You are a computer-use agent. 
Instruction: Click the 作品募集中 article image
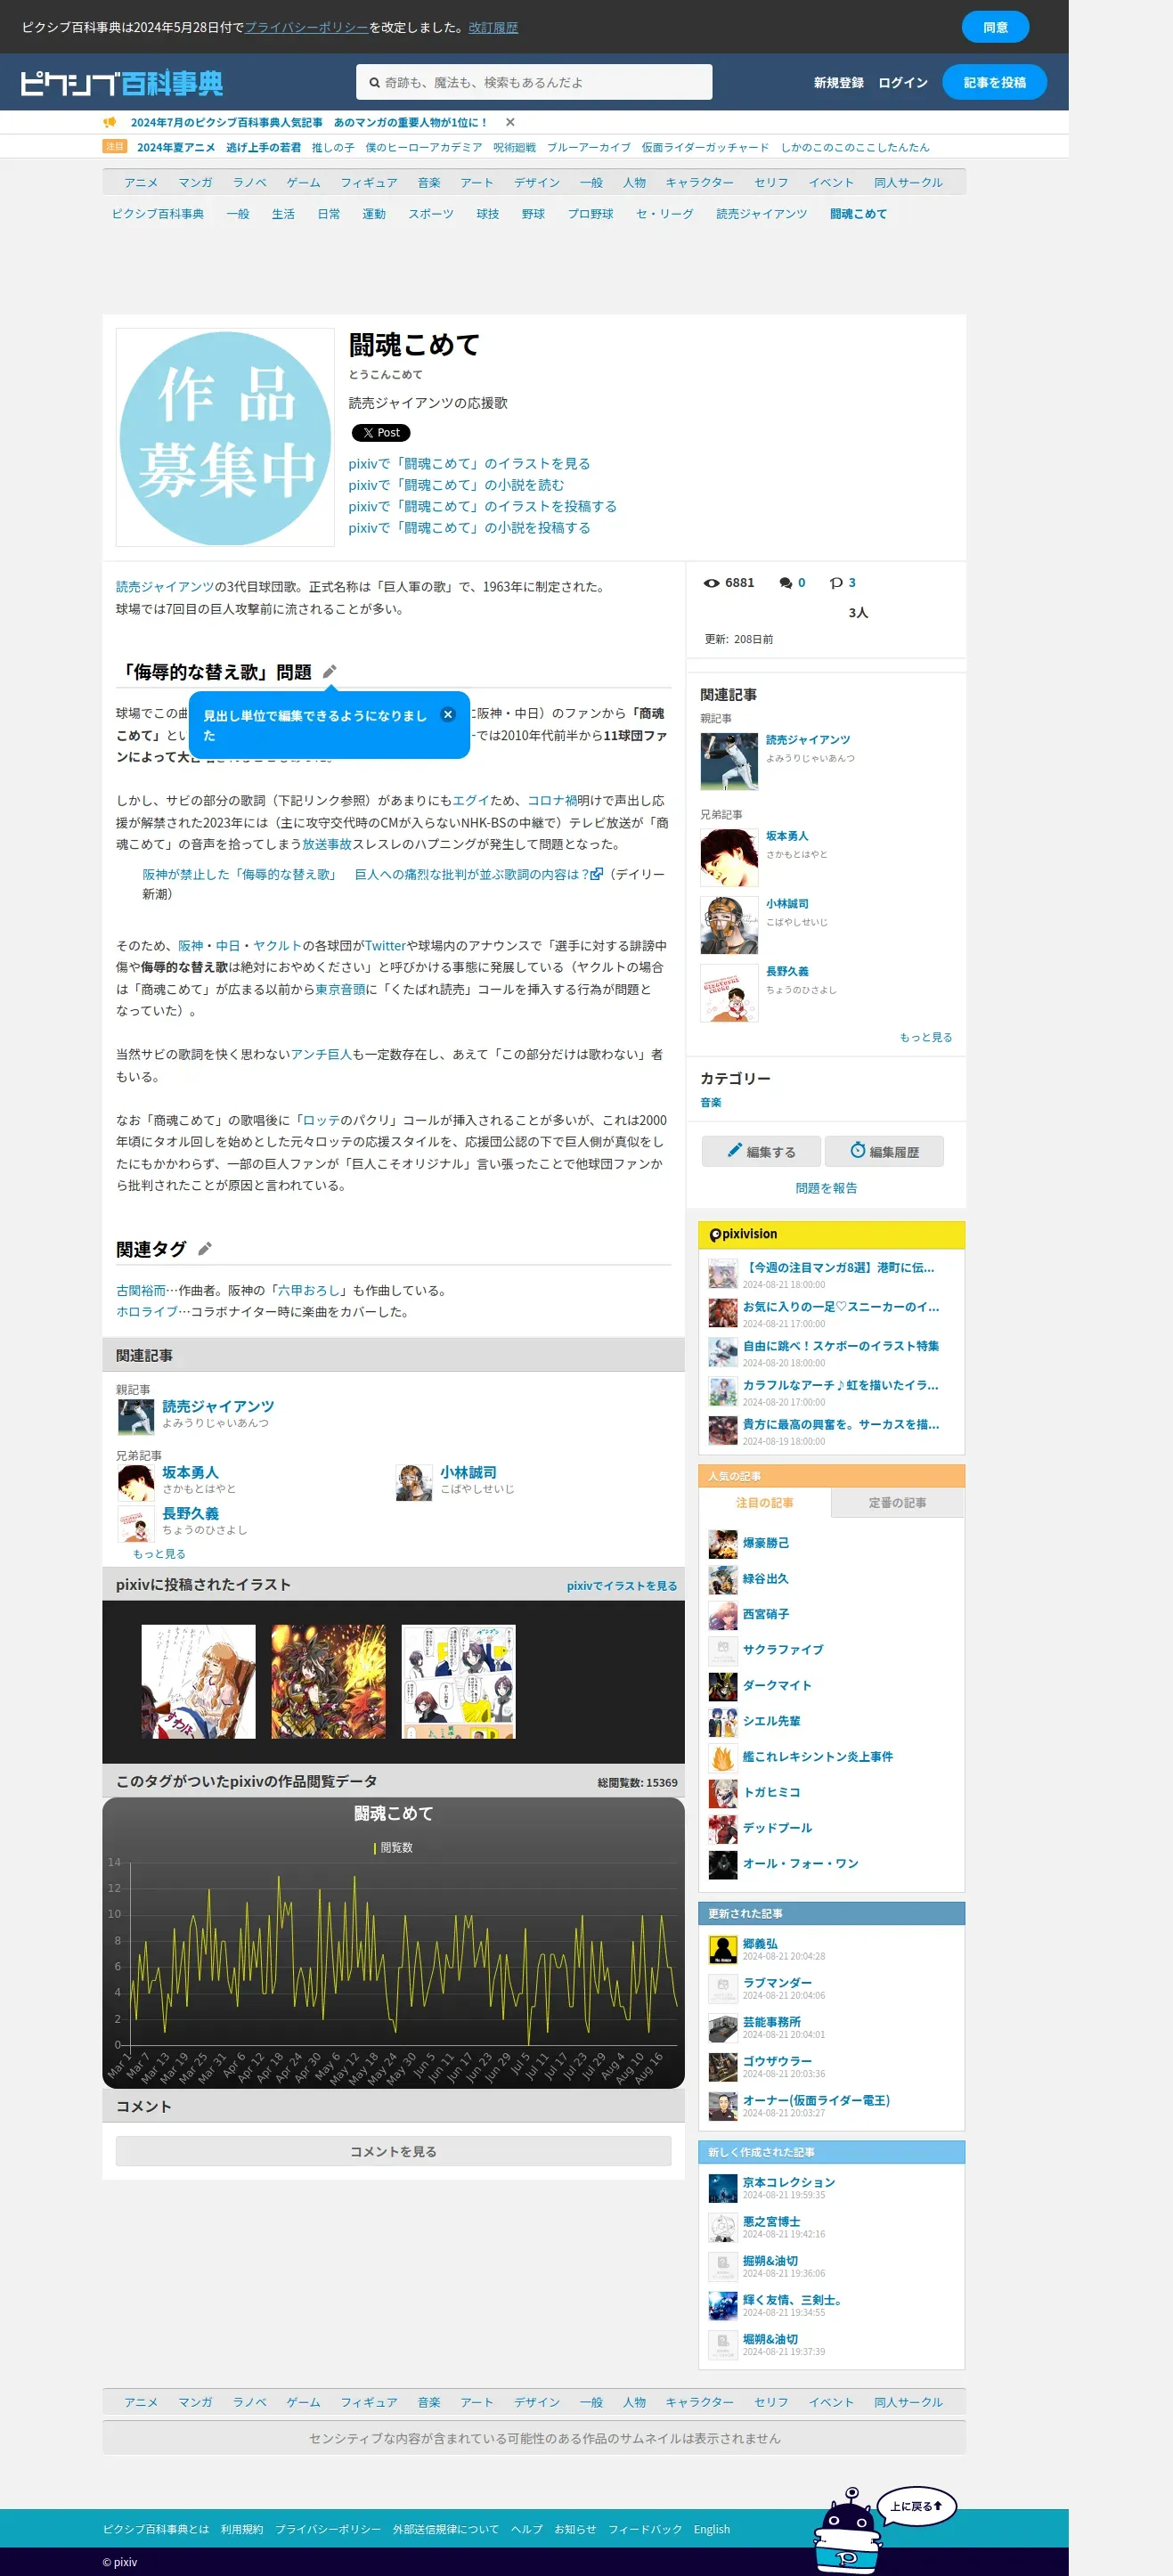click(225, 438)
